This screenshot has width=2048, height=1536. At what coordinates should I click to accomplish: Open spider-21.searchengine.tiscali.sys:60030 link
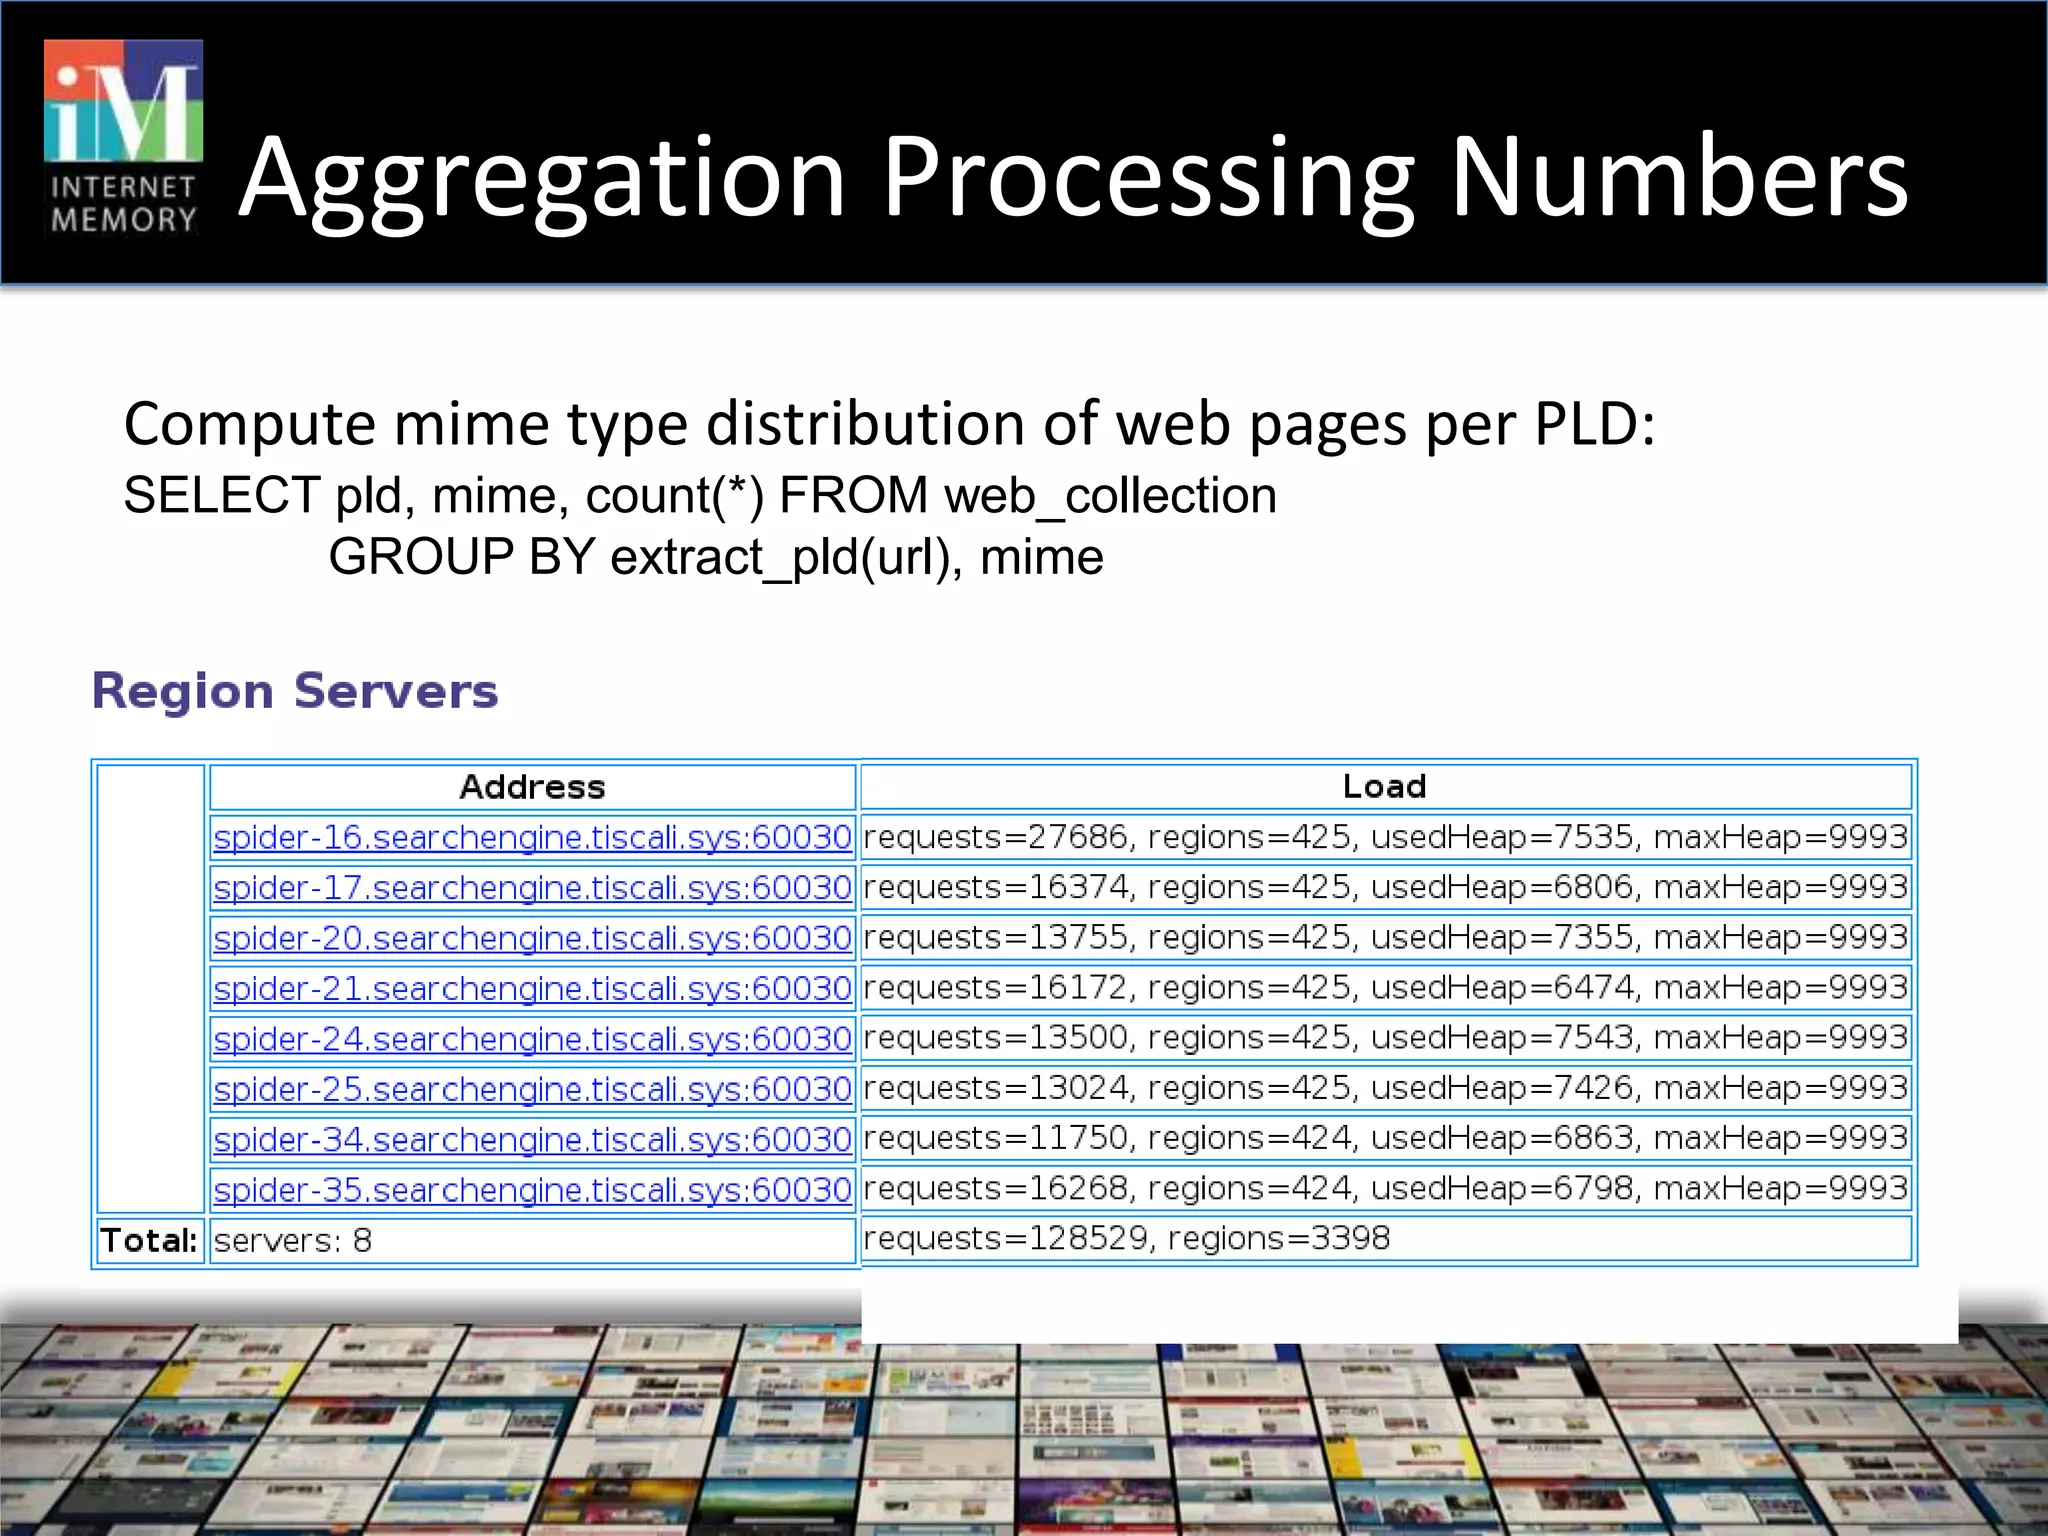pyautogui.click(x=533, y=988)
